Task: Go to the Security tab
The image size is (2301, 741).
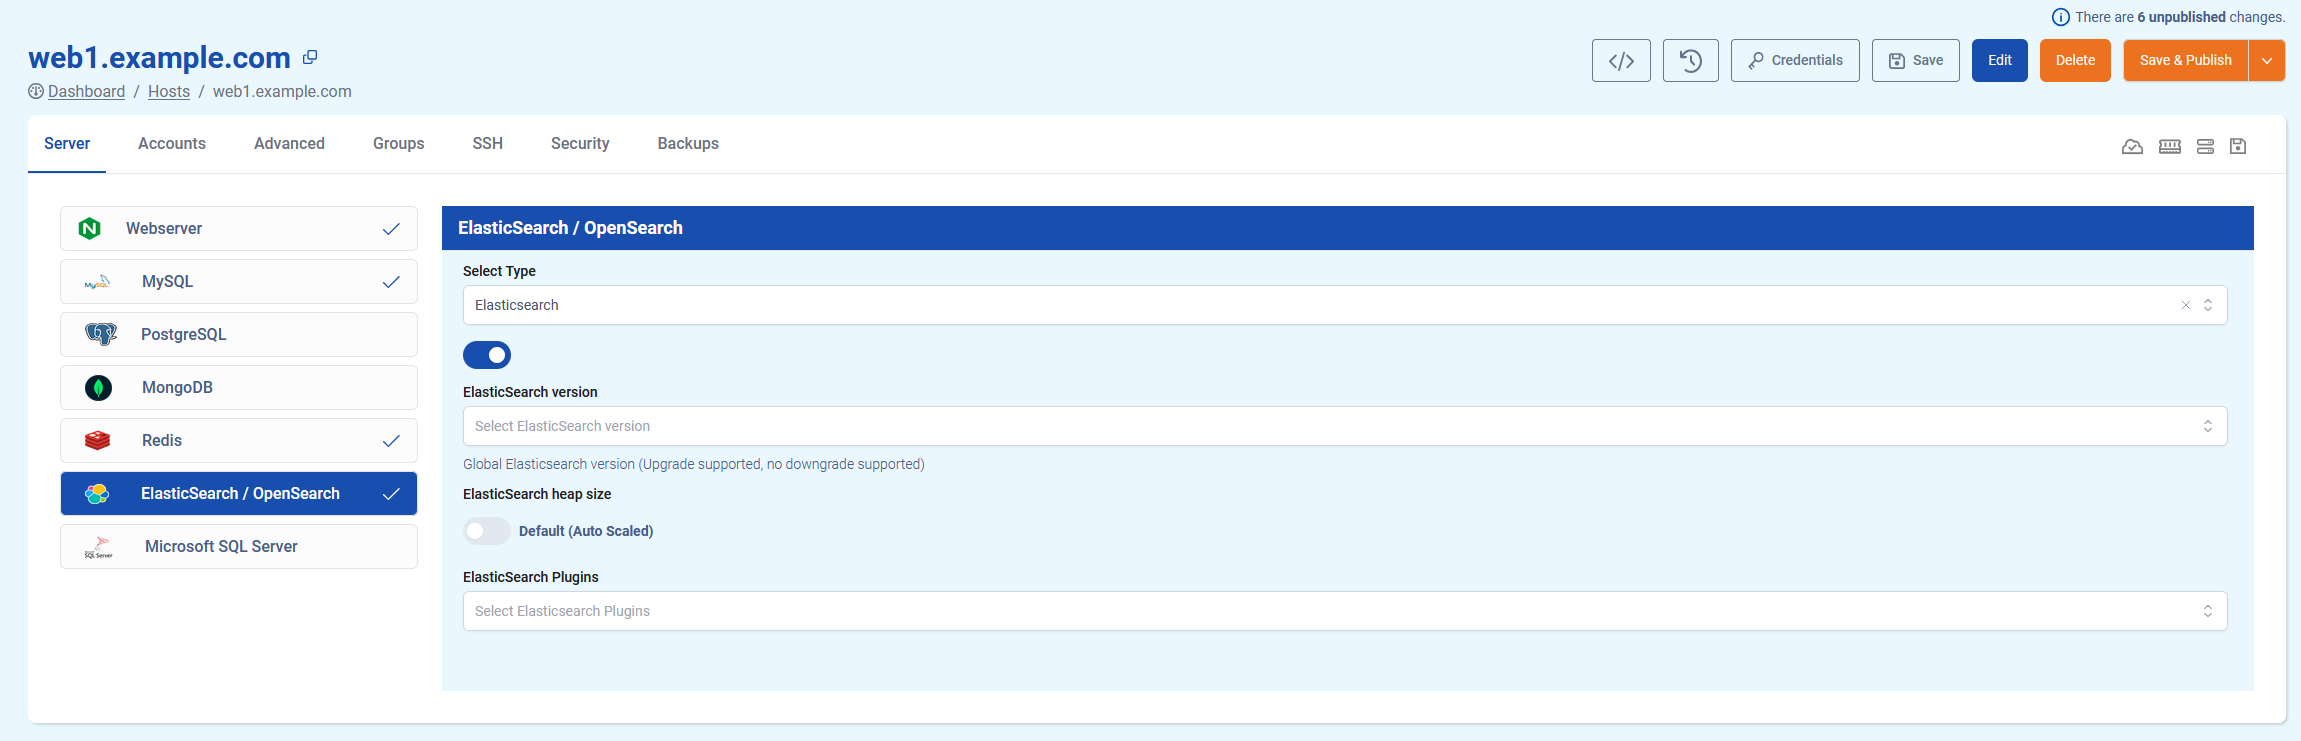Action: click(x=580, y=144)
